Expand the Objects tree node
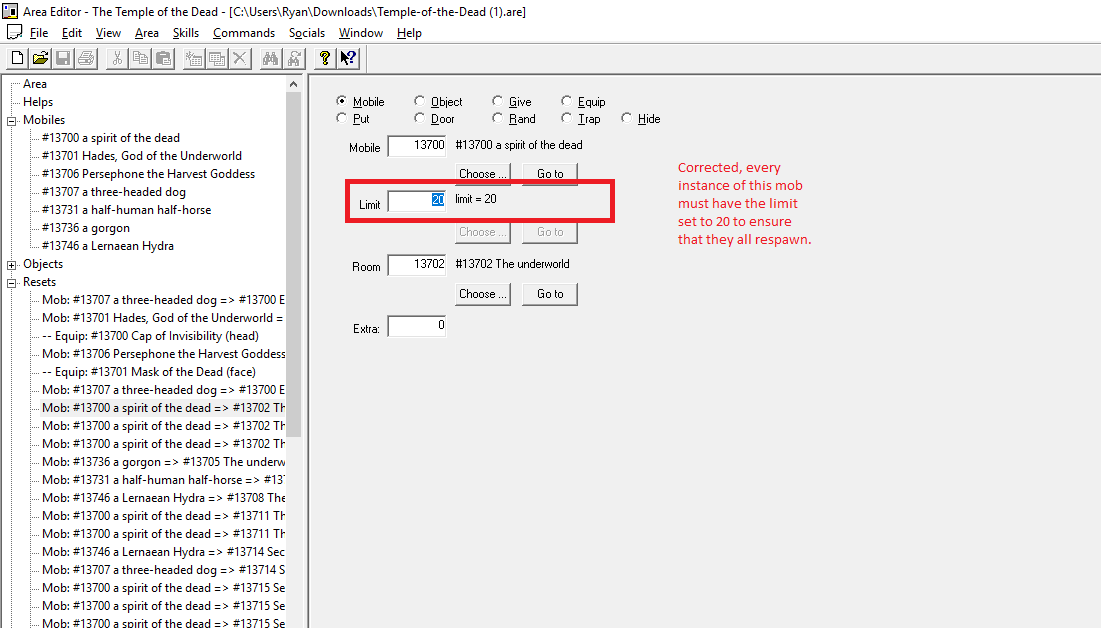Image resolution: width=1101 pixels, height=628 pixels. pos(12,264)
